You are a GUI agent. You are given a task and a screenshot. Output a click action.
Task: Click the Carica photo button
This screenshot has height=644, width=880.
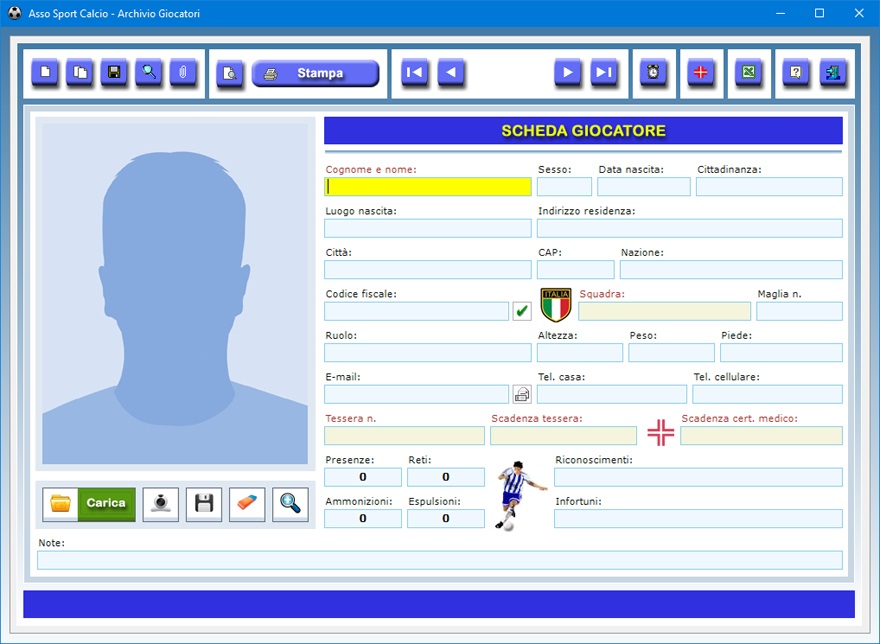tap(89, 504)
